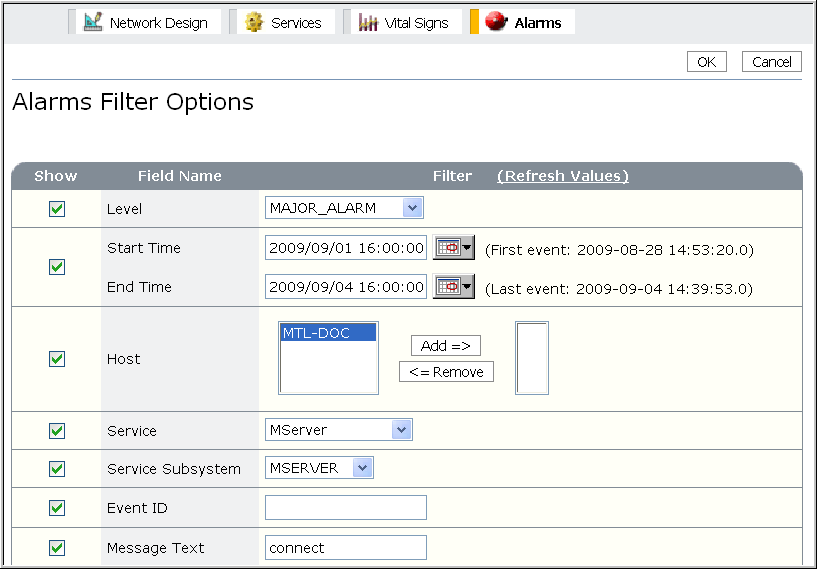817x569 pixels.
Task: Disable the Message Text show checkbox
Action: point(57,548)
